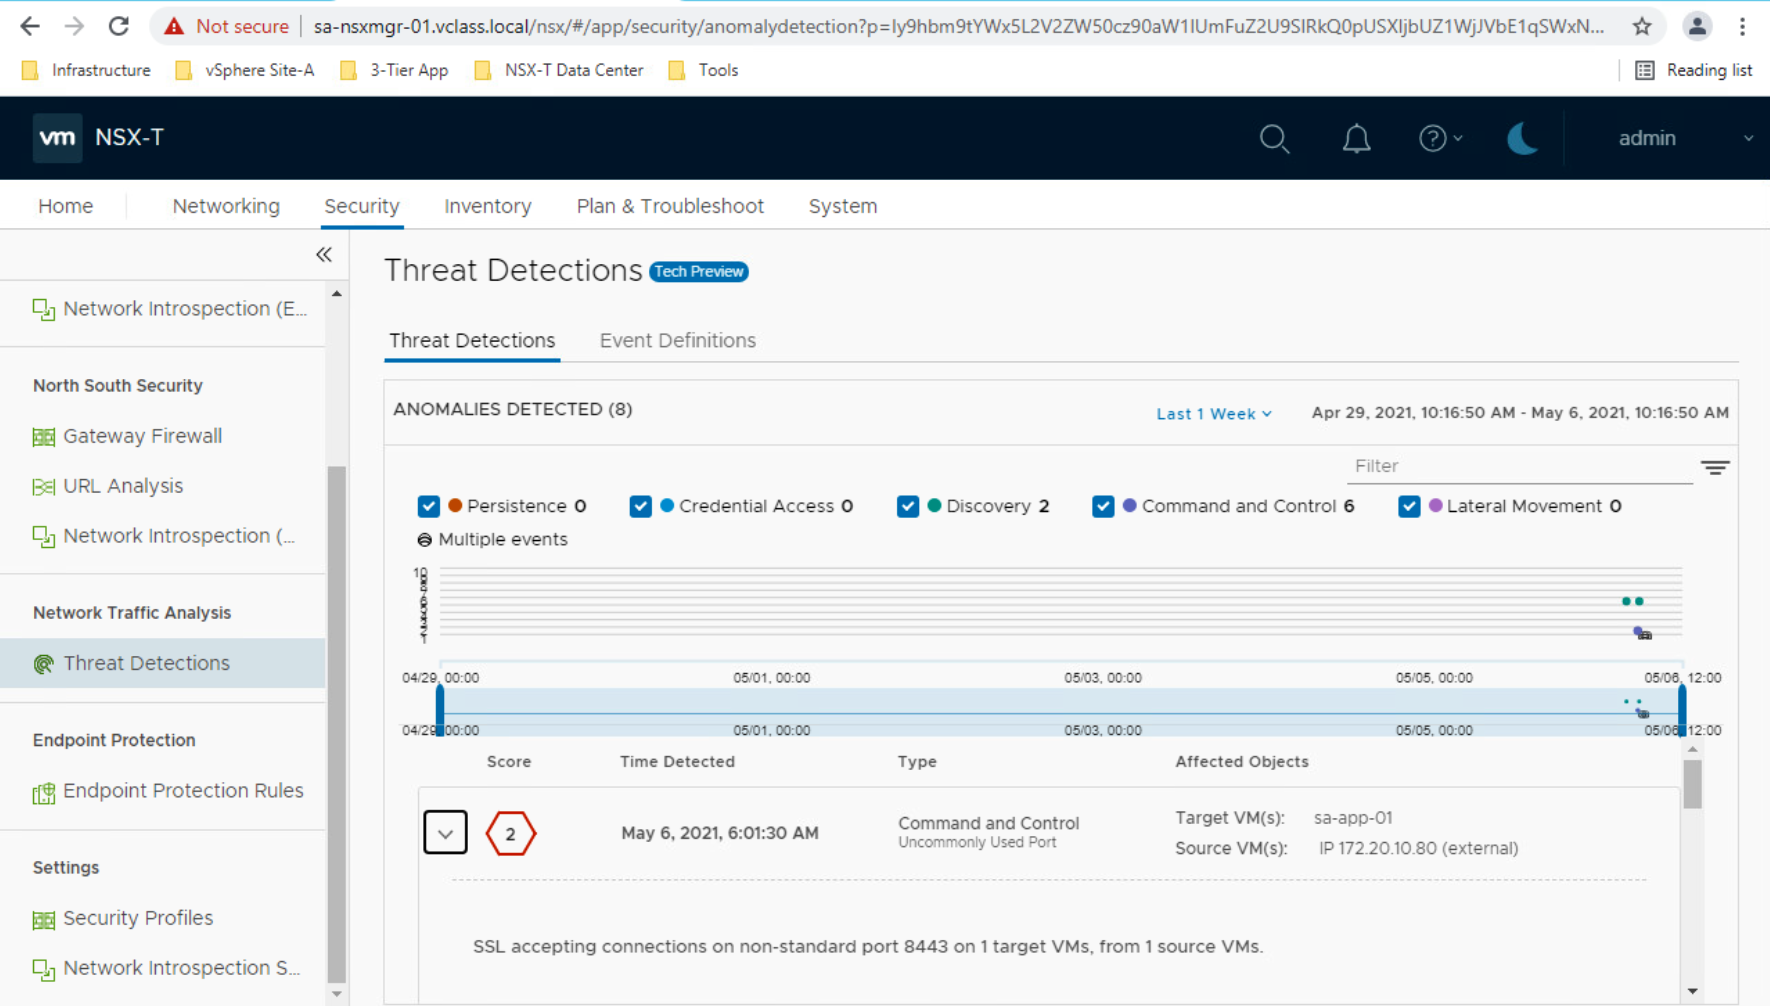
Task: Switch to the Networking tab
Action: pyautogui.click(x=226, y=206)
